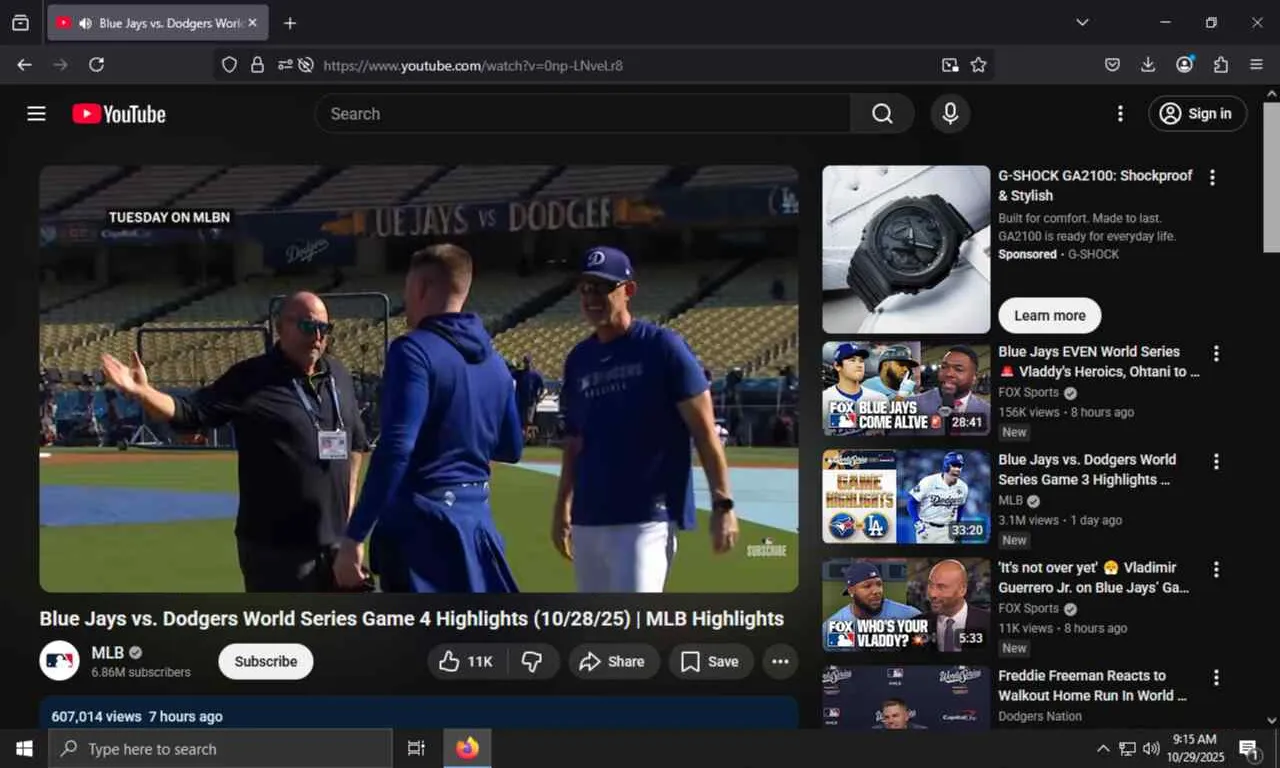Reload the current YouTube page
1280x768 pixels.
pos(97,65)
